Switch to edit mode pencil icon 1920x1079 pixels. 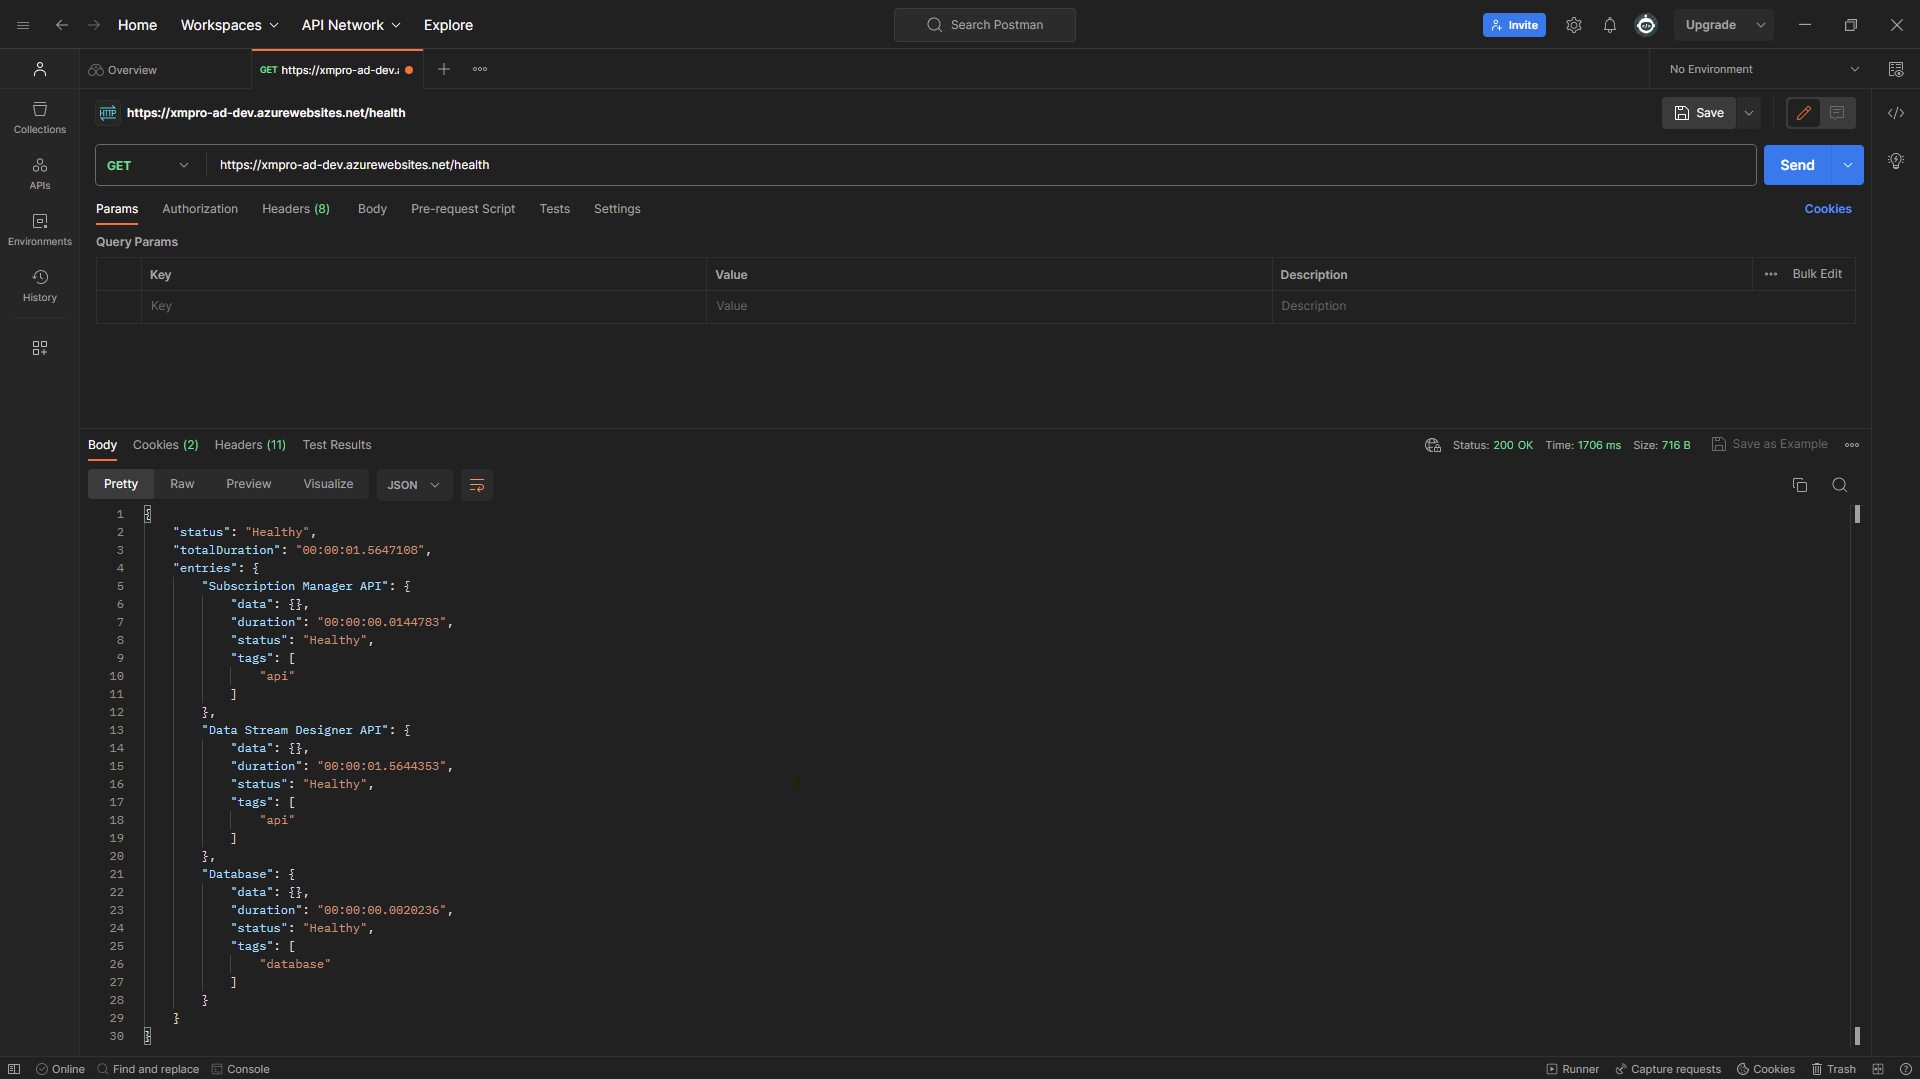tap(1804, 113)
